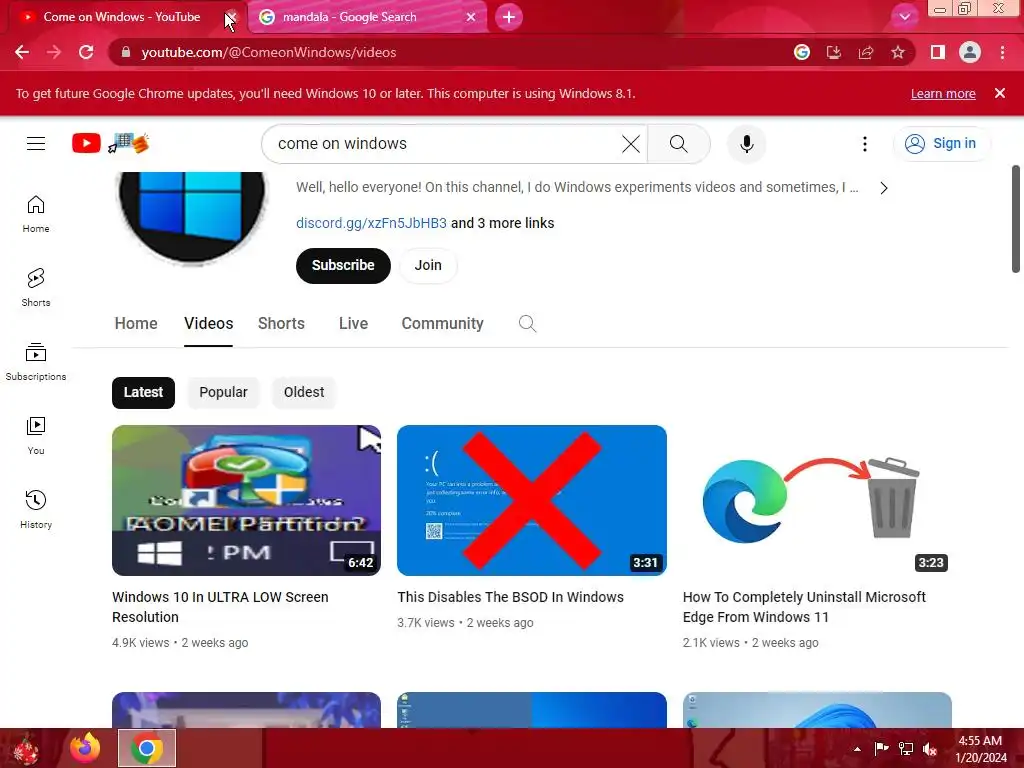Image resolution: width=1024 pixels, height=768 pixels.
Task: Open History in YouTube sidebar
Action: (x=36, y=509)
